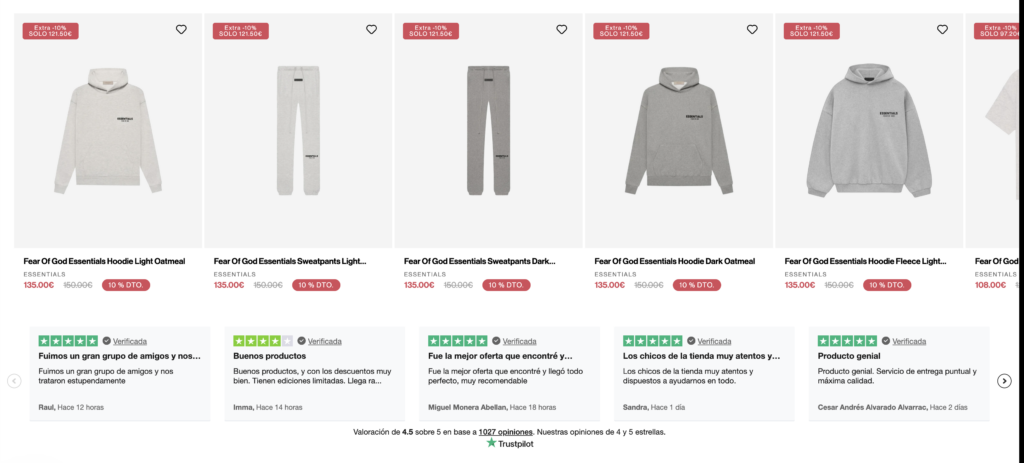Toggle wishlist heart on Hoodie Dark Oatmeal
1024x463 pixels.
click(752, 30)
